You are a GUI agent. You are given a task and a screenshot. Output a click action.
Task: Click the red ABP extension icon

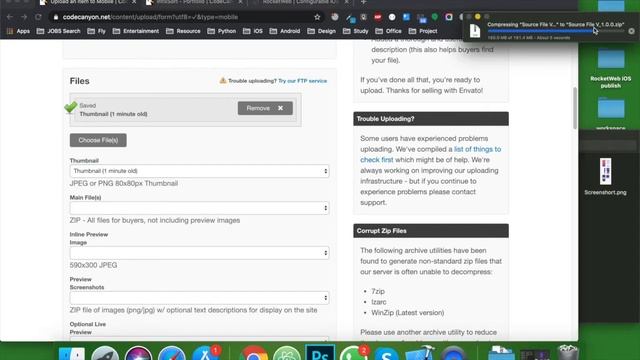(378, 17)
